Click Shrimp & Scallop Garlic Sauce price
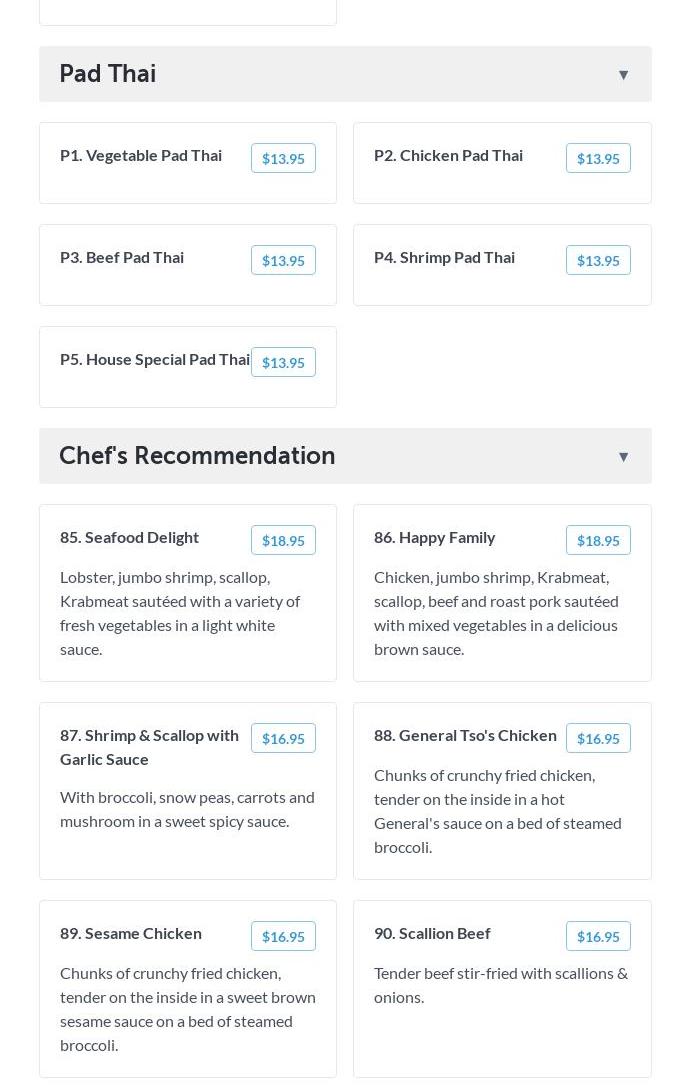 [283, 738]
